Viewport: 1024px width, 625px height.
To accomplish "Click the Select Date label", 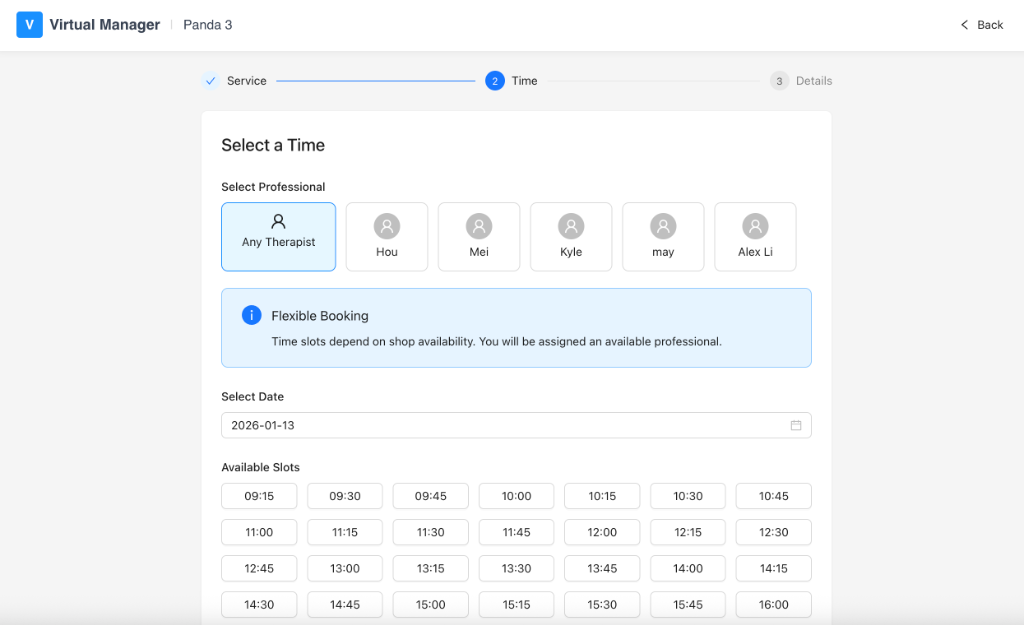I will (253, 396).
